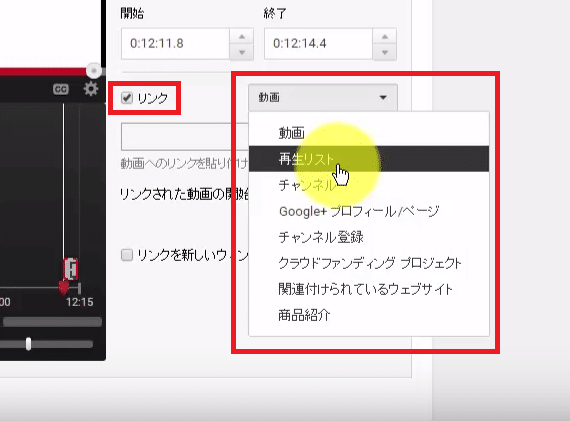Select the annotation marker on the timeline

click(x=71, y=269)
